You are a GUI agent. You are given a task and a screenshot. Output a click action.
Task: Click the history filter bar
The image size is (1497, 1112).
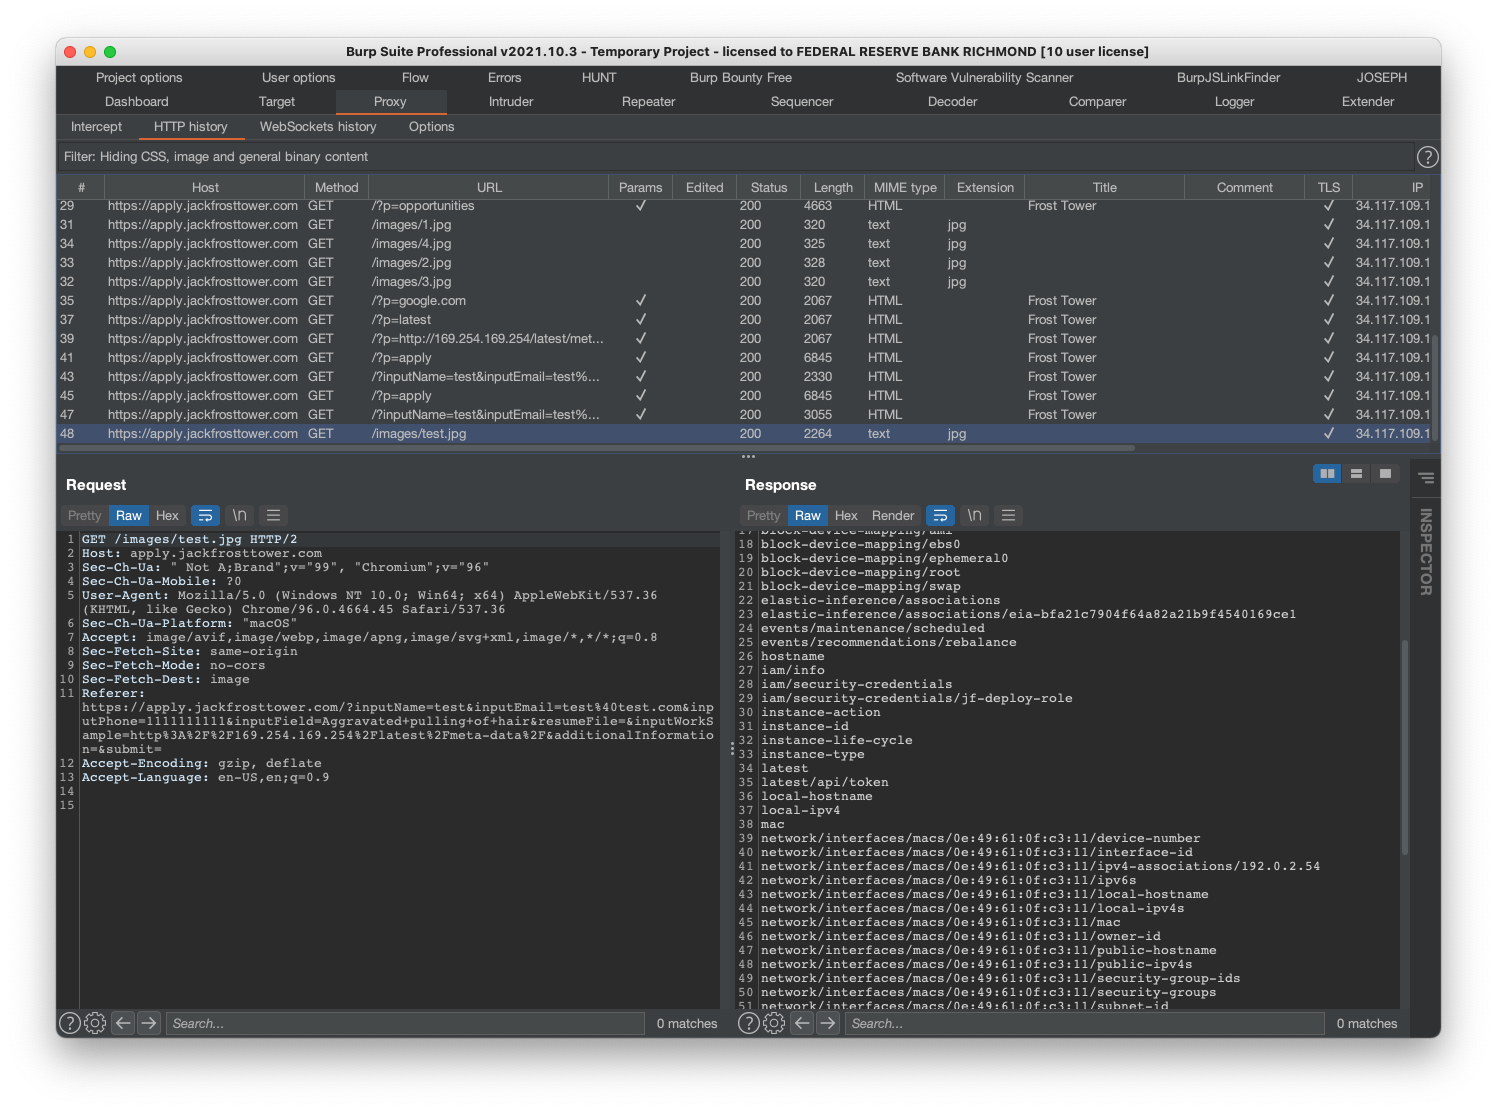click(x=735, y=157)
